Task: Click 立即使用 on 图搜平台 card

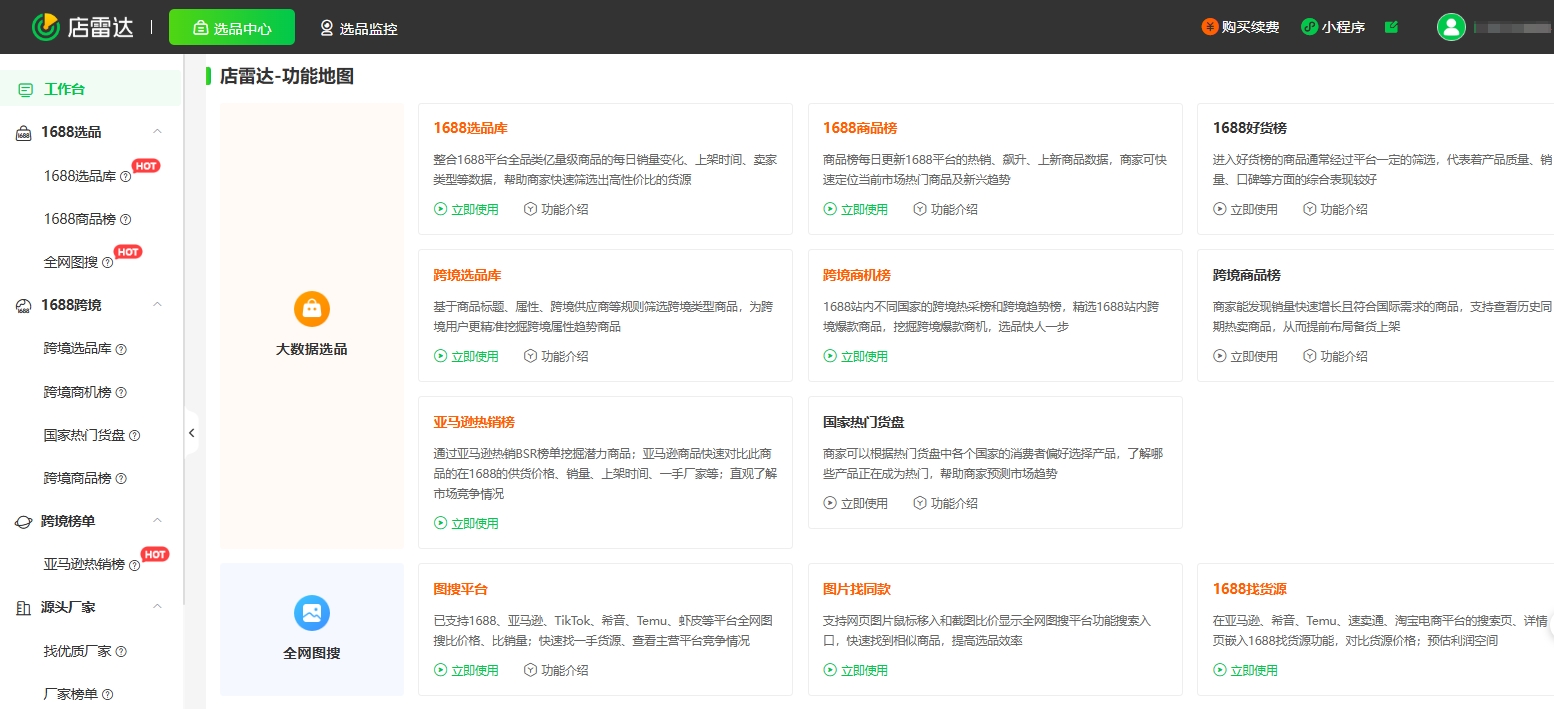Action: tap(466, 670)
